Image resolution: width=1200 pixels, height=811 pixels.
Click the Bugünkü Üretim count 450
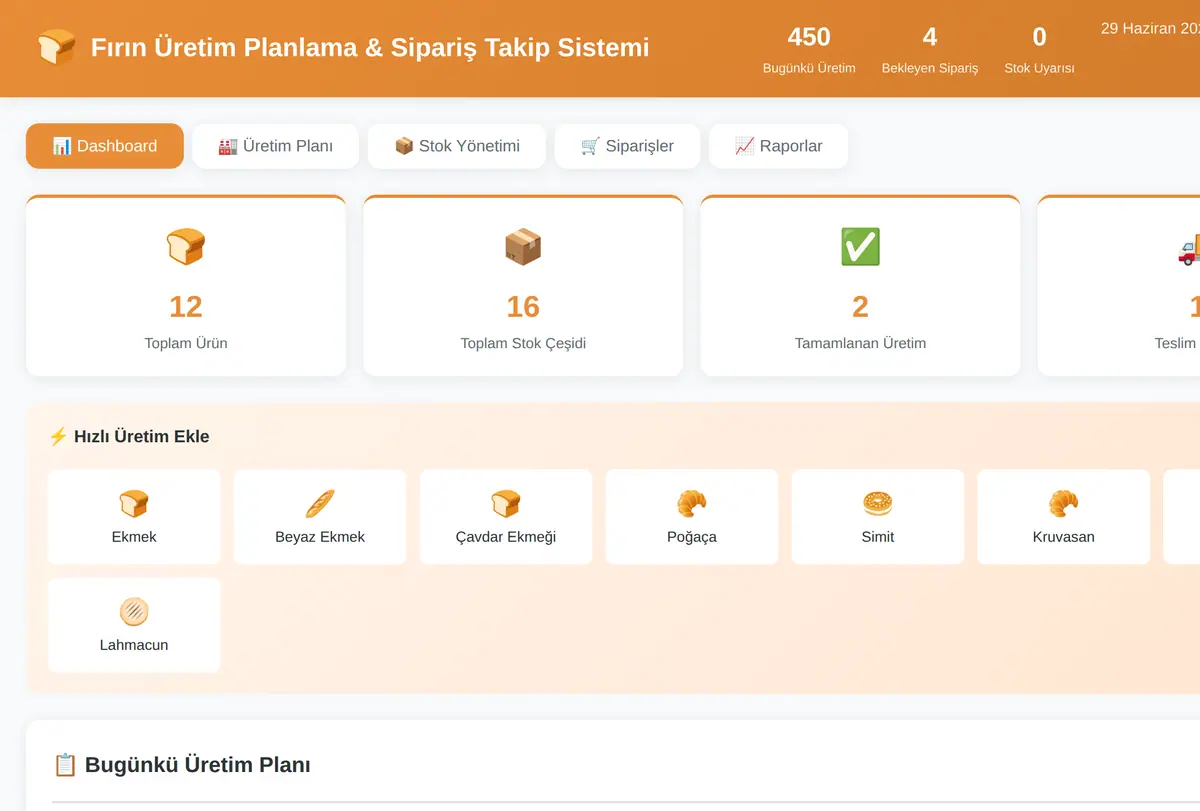click(x=809, y=37)
